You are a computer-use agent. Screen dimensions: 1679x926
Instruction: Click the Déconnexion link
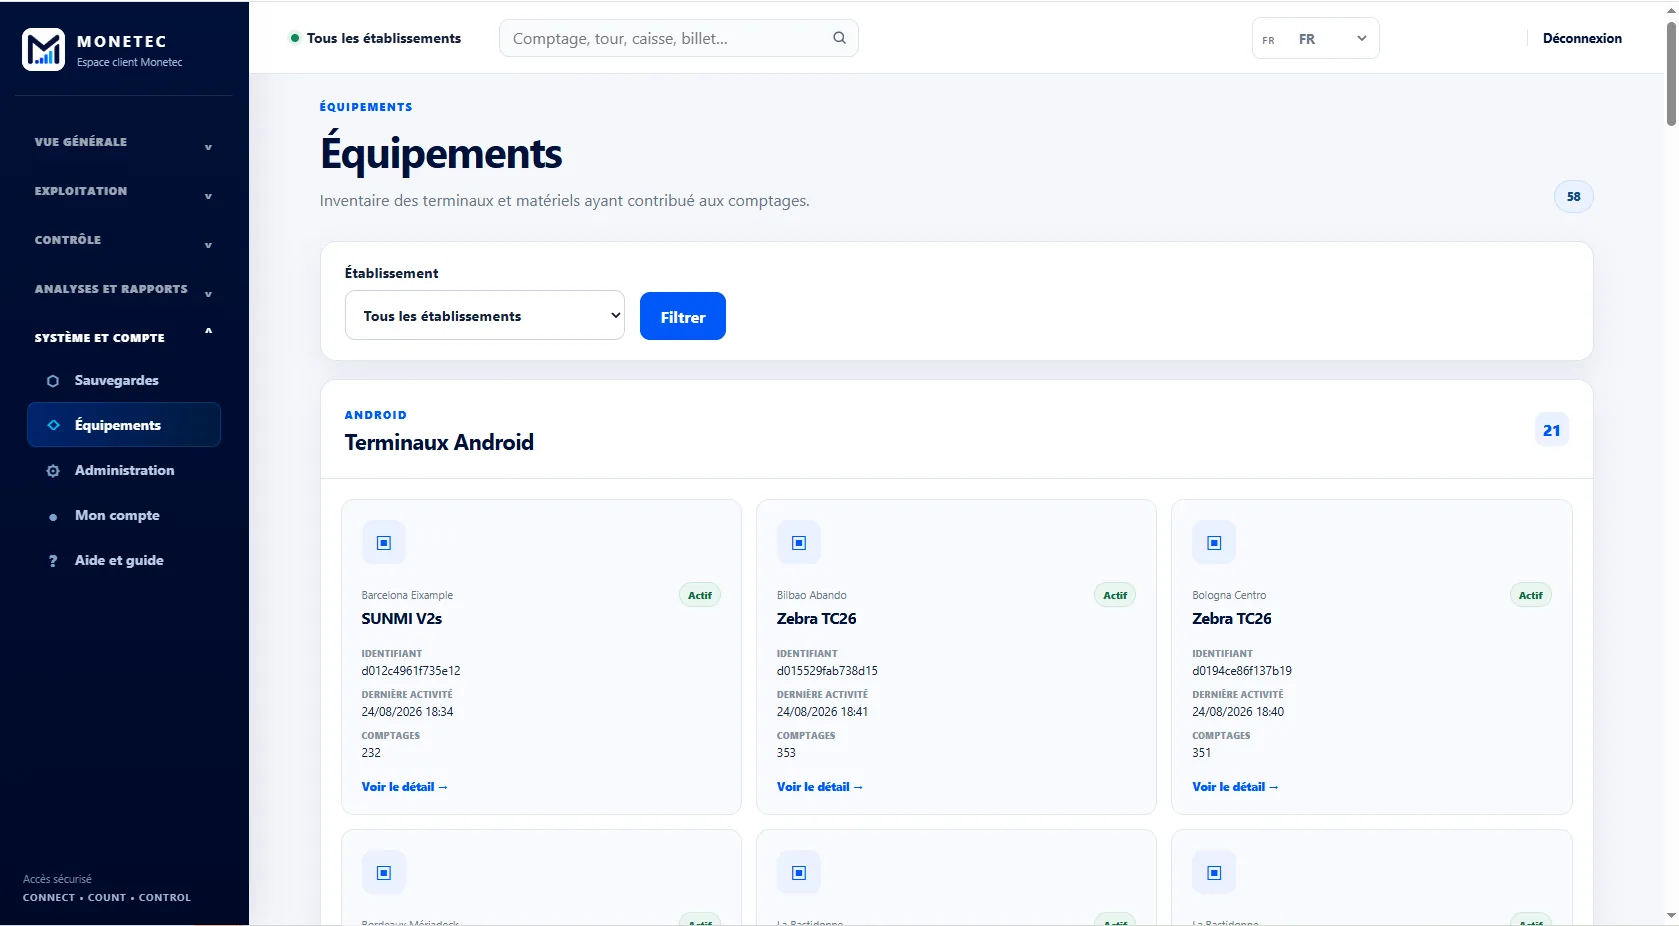pyautogui.click(x=1582, y=38)
